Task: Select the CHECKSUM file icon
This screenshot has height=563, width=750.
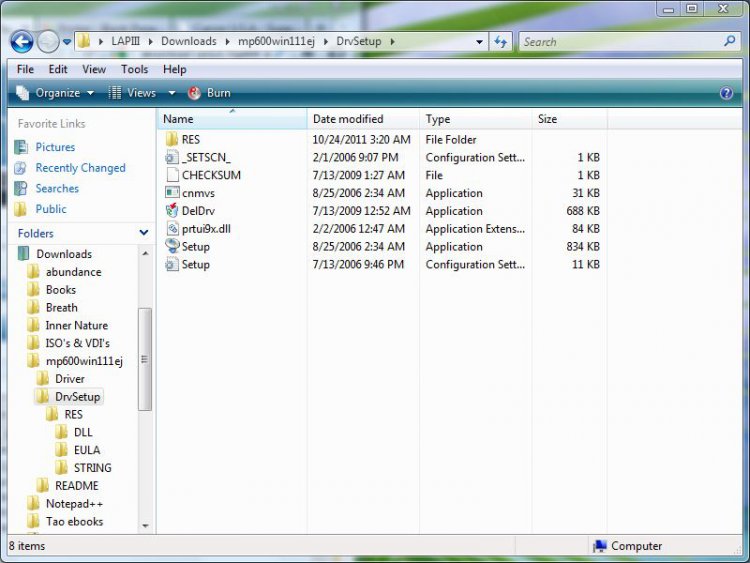Action: click(172, 175)
